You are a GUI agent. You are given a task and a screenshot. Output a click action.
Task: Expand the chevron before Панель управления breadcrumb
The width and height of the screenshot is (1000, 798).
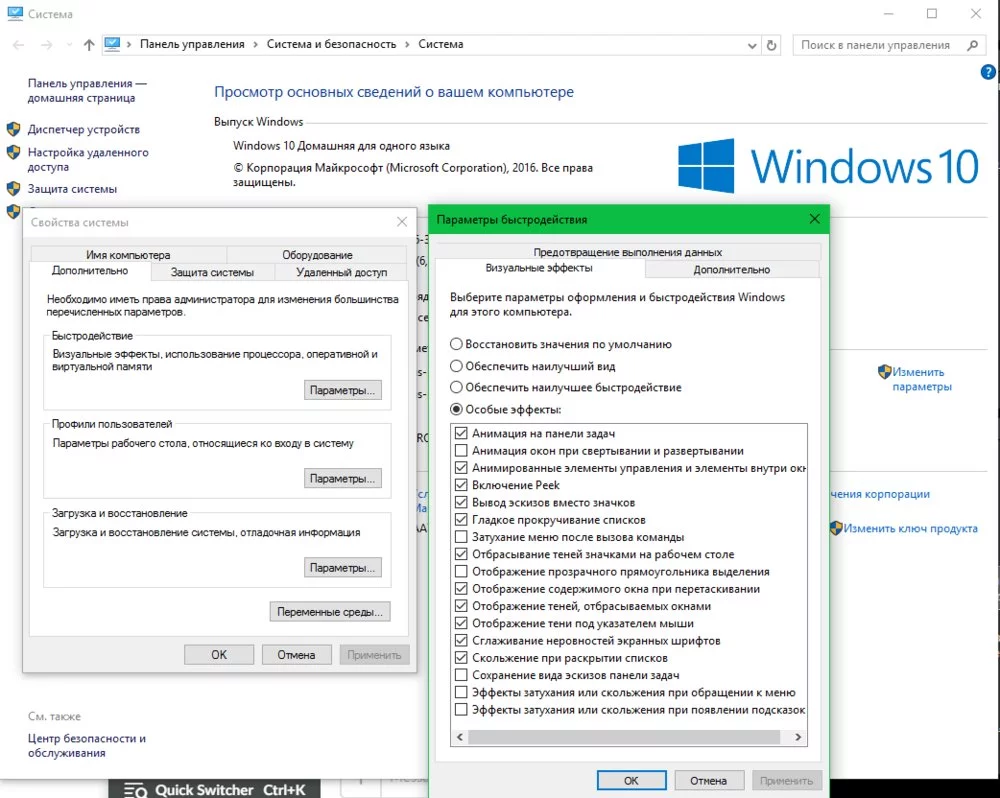(x=129, y=45)
